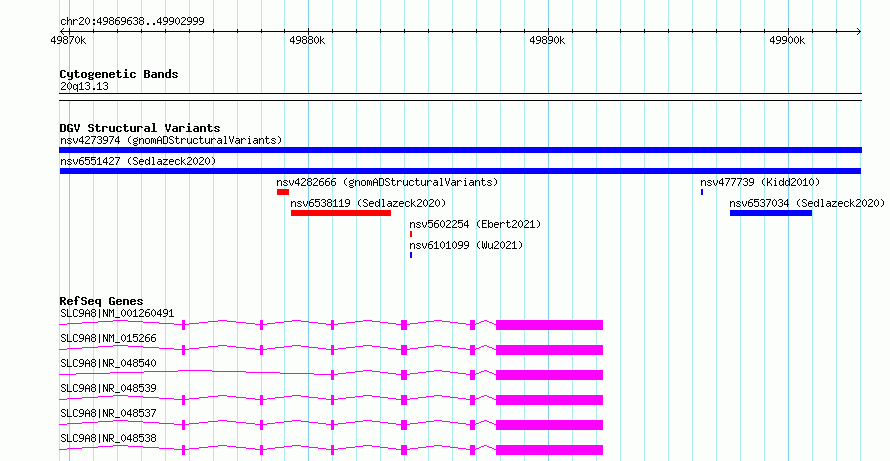Click the 49880k ruler label
The height and width of the screenshot is (461, 890).
pos(307,40)
